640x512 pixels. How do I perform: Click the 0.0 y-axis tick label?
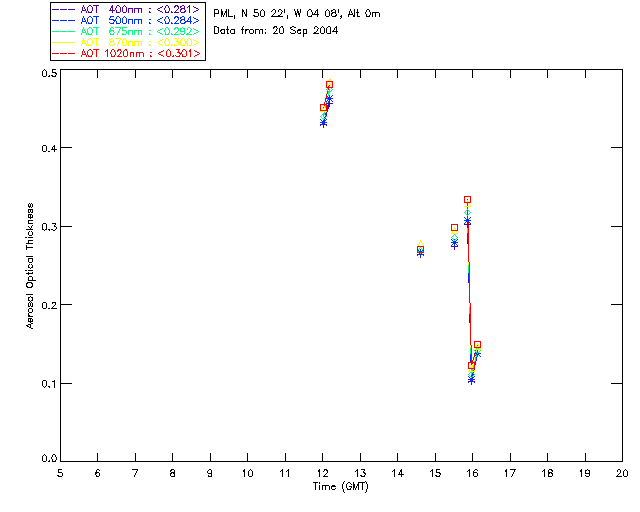pyautogui.click(x=49, y=459)
